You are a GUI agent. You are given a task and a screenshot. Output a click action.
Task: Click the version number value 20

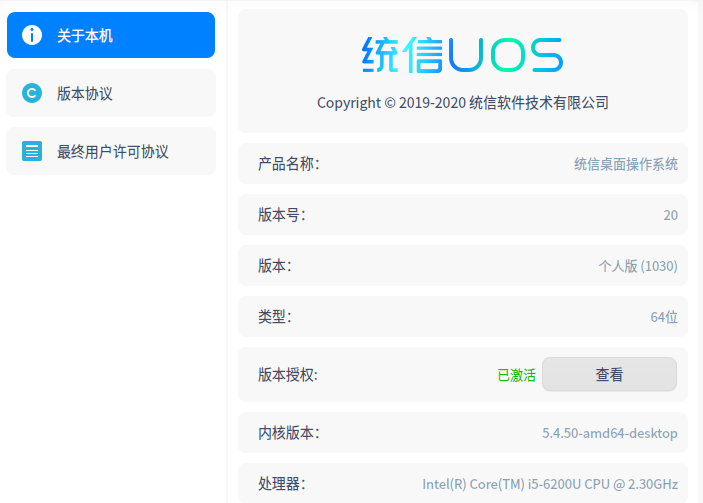coord(670,215)
